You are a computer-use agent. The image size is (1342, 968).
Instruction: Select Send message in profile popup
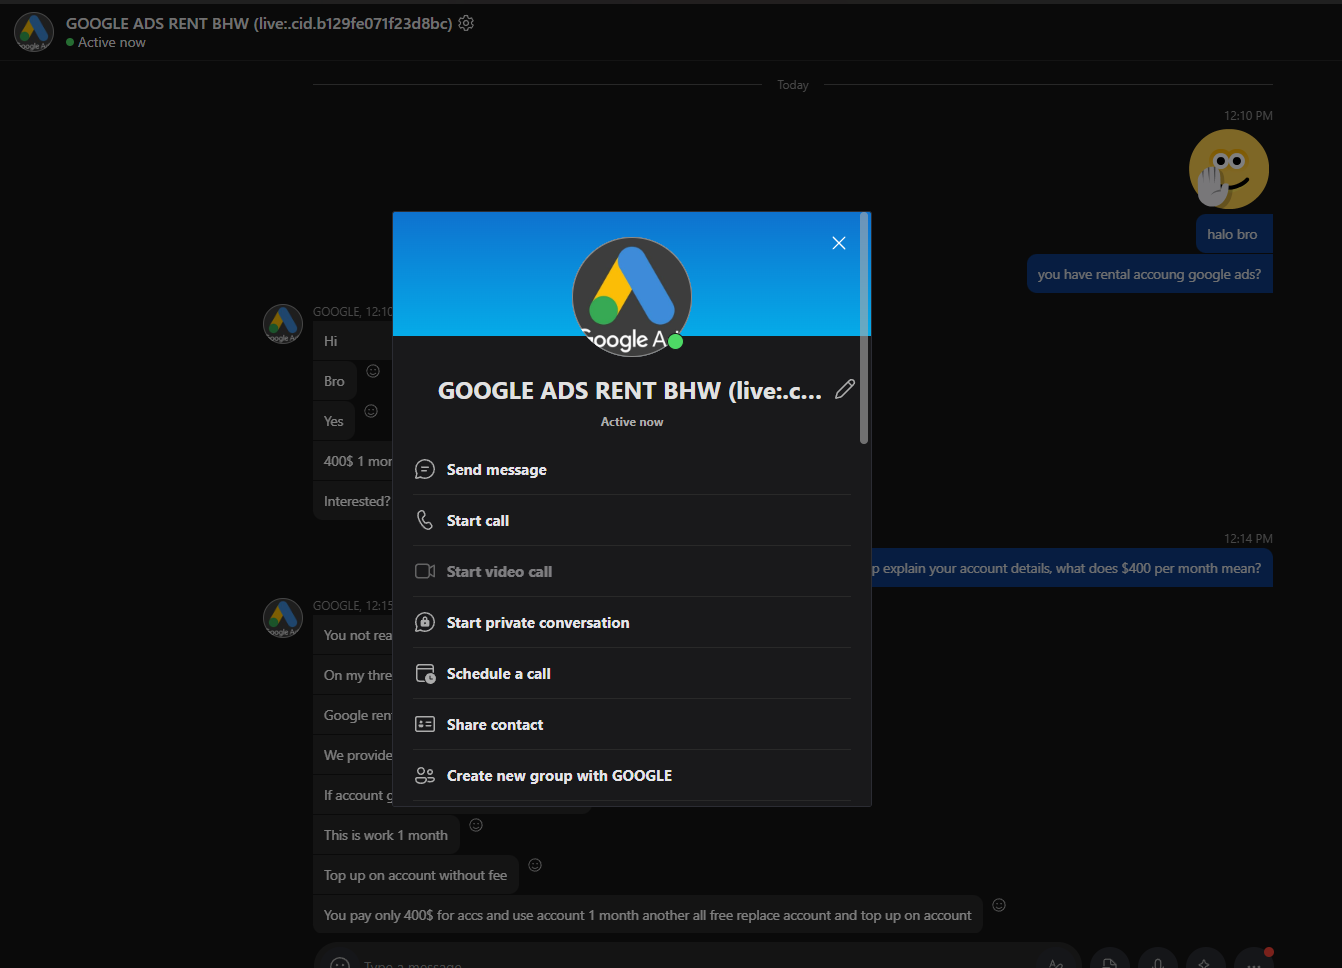pos(632,470)
